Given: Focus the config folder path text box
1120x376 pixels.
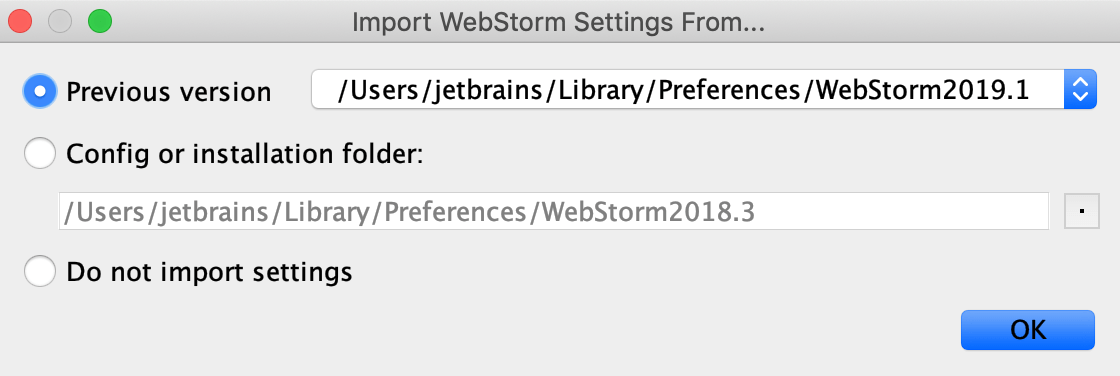Looking at the screenshot, I should click(554, 211).
